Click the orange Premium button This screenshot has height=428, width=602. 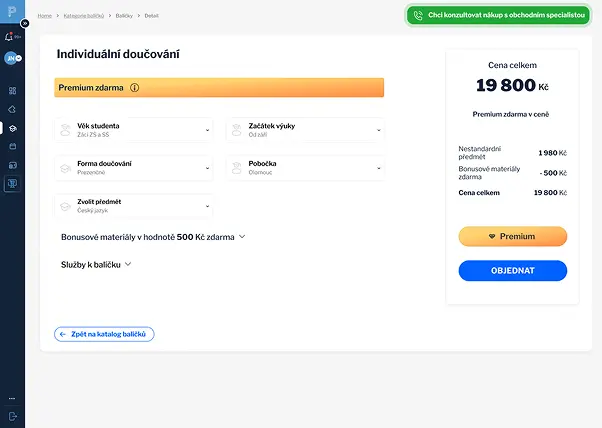pyautogui.click(x=513, y=236)
